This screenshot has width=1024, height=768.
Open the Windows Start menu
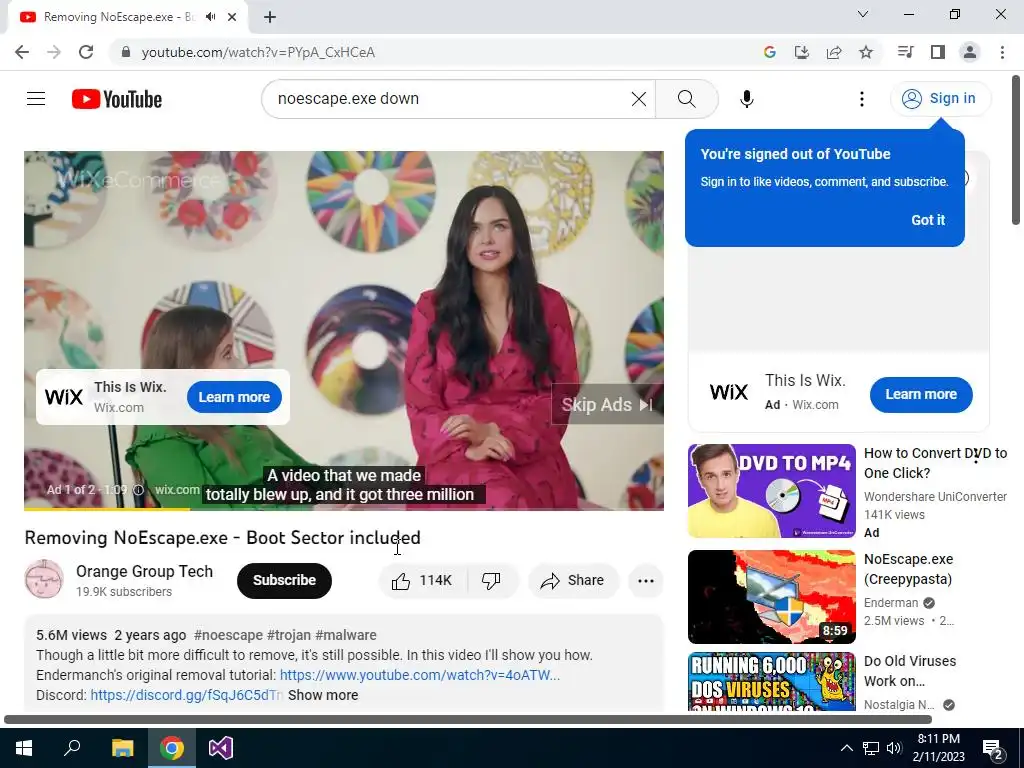pos(24,748)
